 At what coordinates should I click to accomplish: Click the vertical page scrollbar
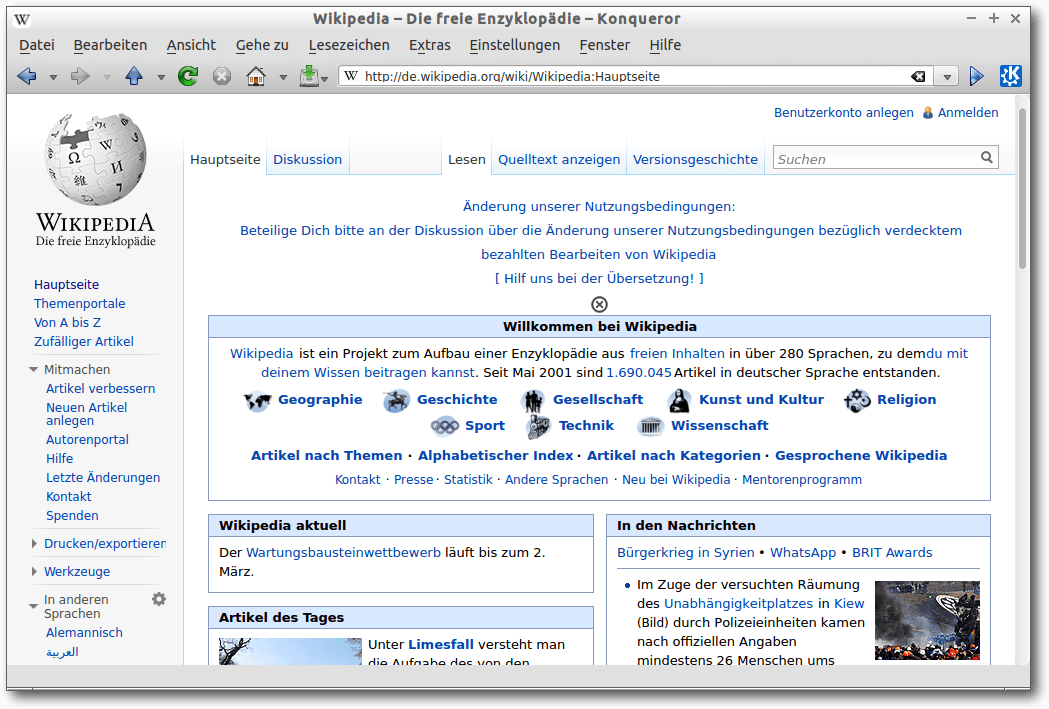[1022, 187]
